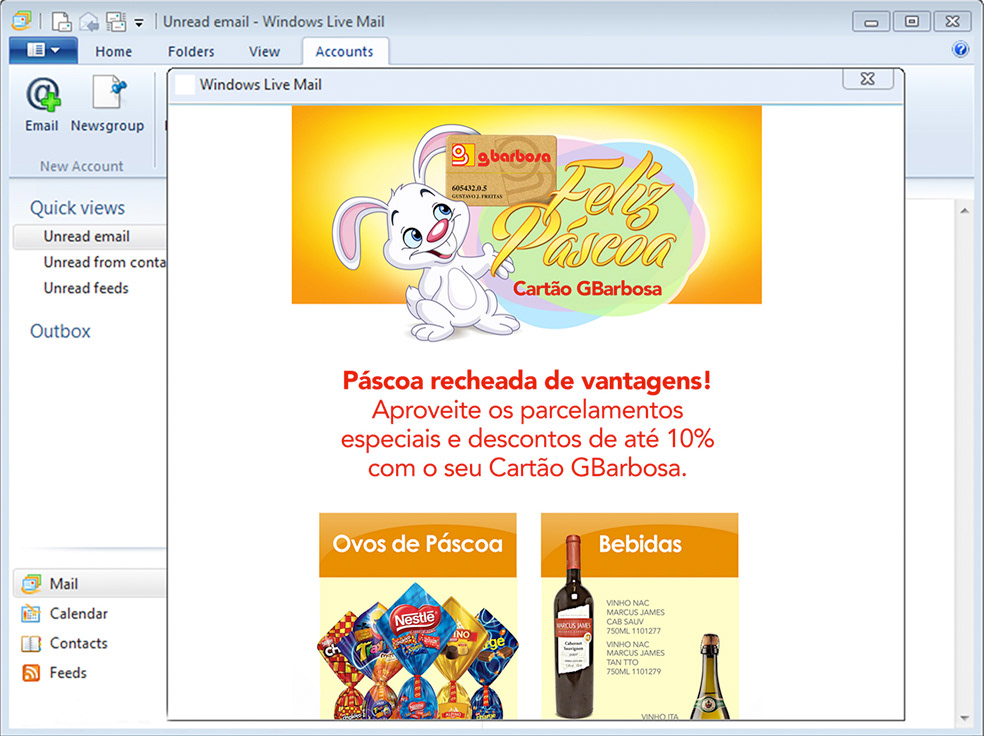
Task: Go to the Contacts section
Action: pyautogui.click(x=78, y=643)
